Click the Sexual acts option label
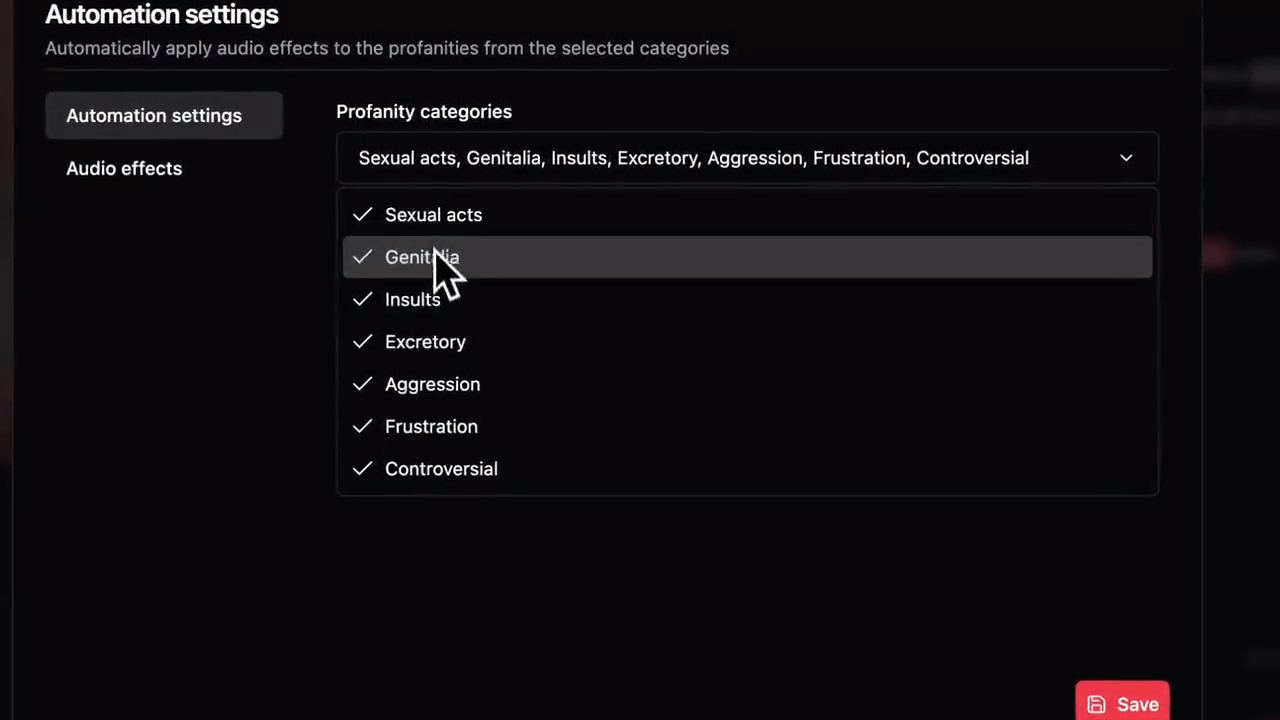Image resolution: width=1280 pixels, height=720 pixels. [x=433, y=215]
